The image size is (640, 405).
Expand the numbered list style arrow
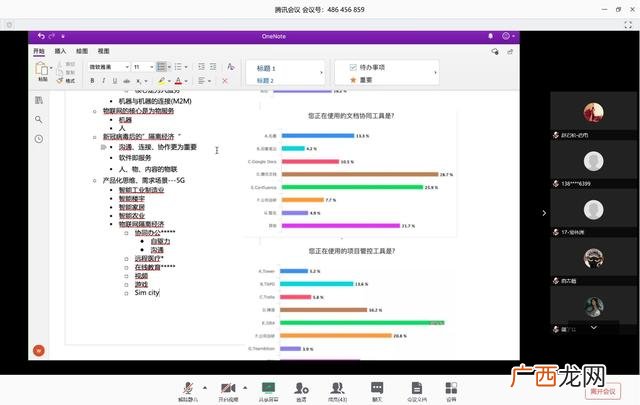click(186, 67)
